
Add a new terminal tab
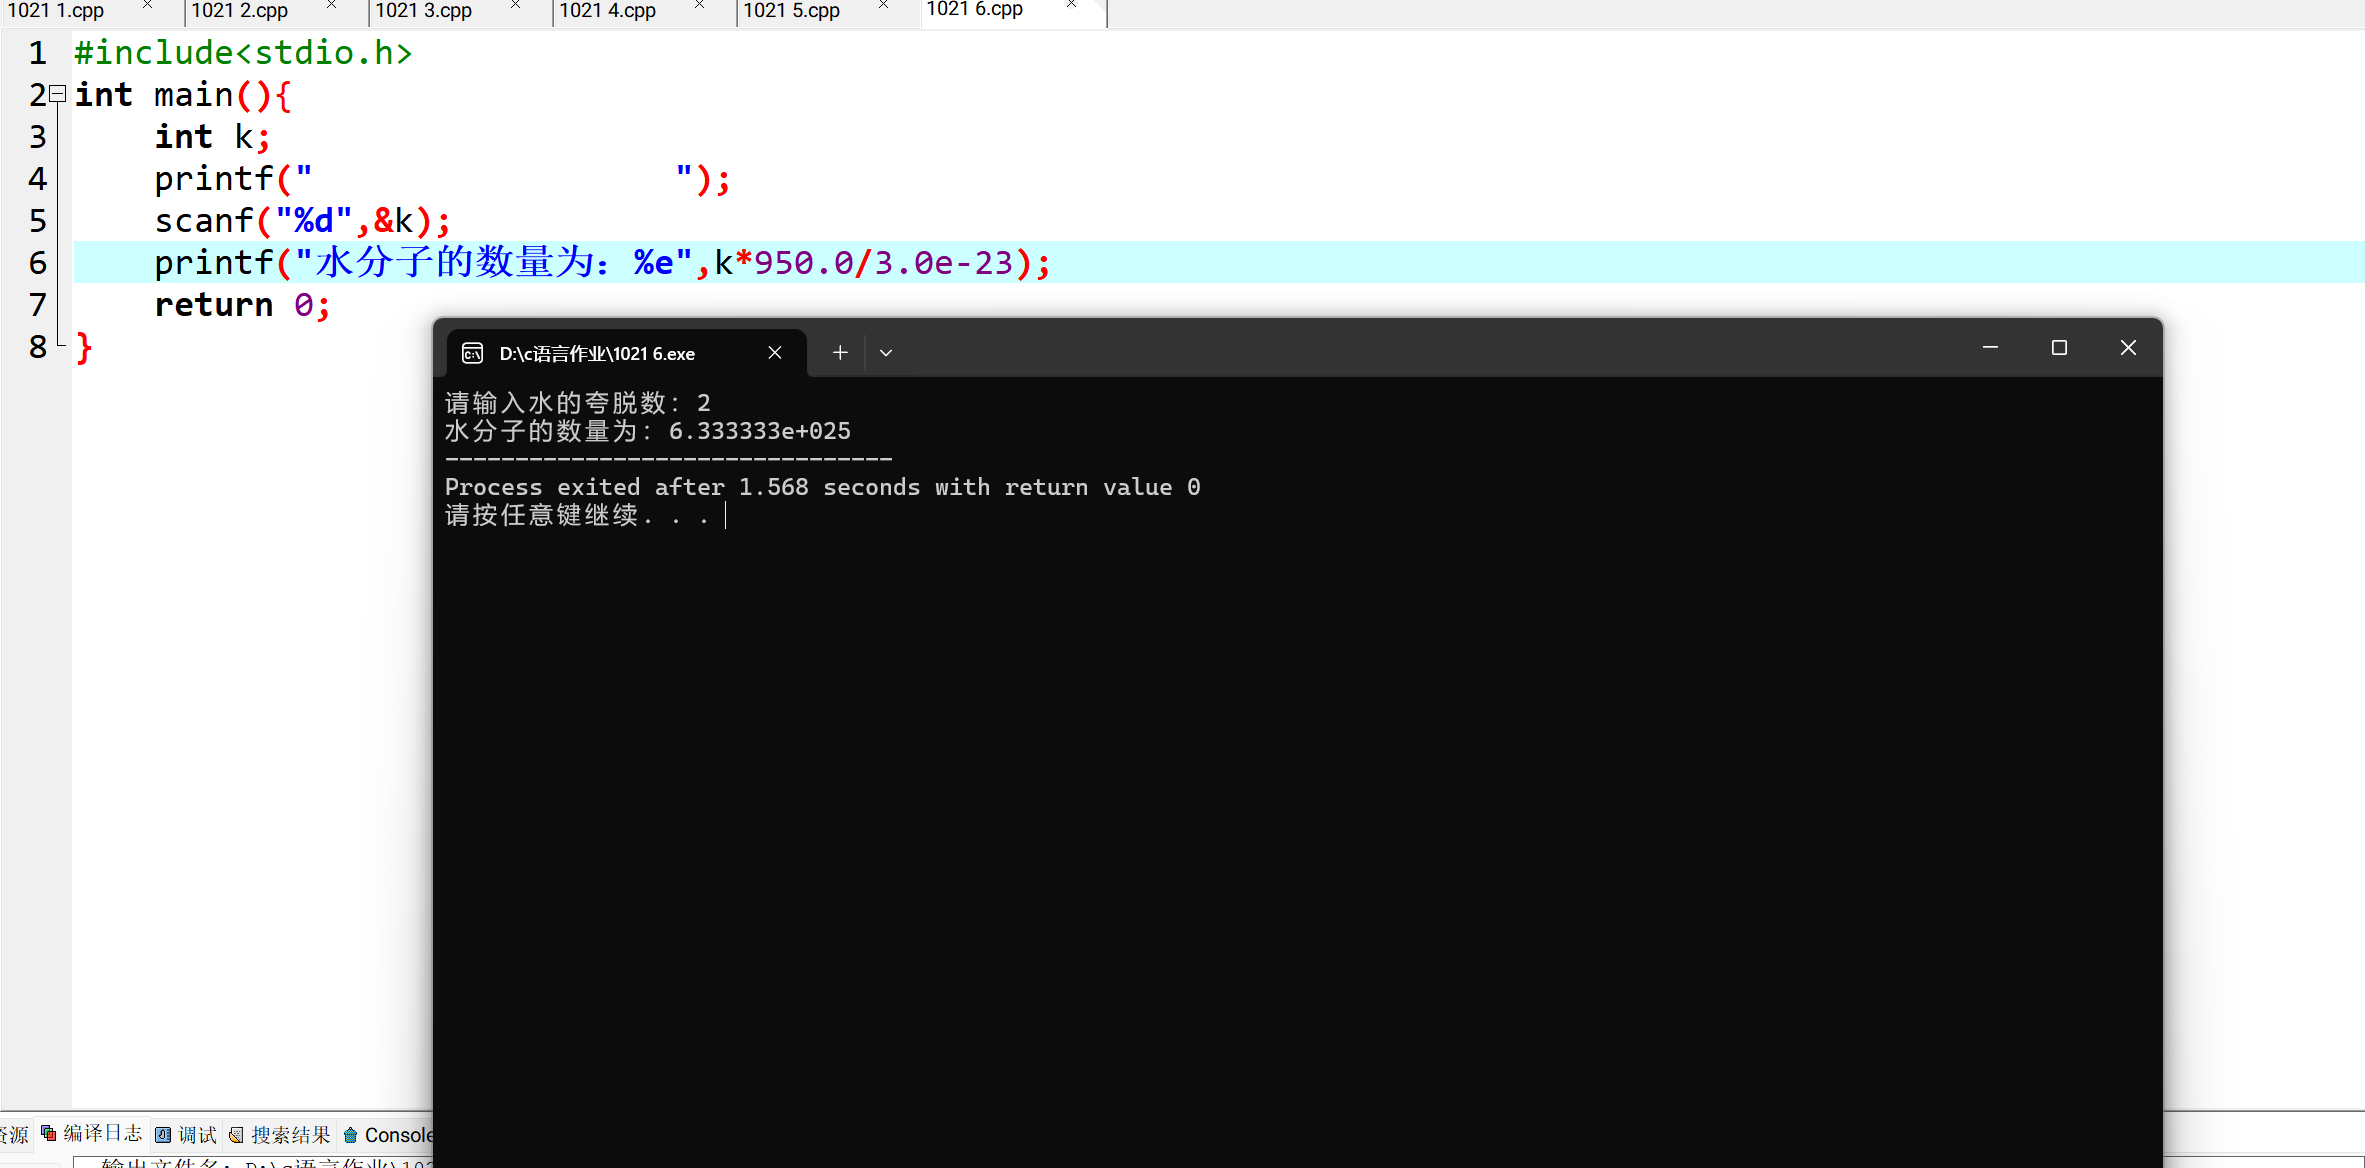point(840,353)
